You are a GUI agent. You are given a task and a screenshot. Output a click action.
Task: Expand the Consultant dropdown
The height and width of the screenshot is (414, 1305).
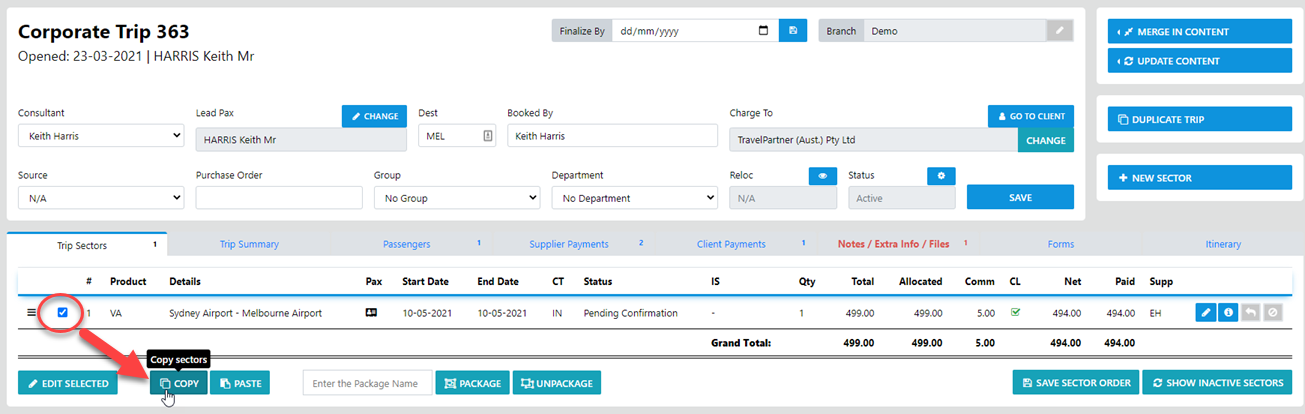point(101,136)
